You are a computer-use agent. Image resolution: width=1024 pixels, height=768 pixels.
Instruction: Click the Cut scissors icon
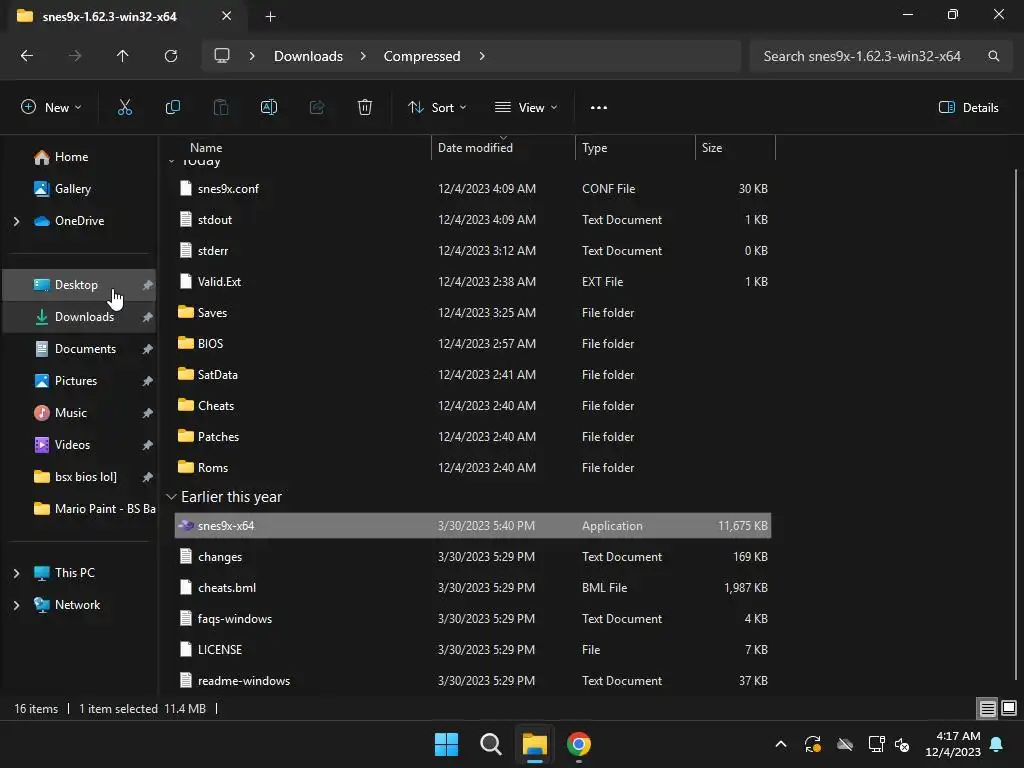tap(125, 108)
